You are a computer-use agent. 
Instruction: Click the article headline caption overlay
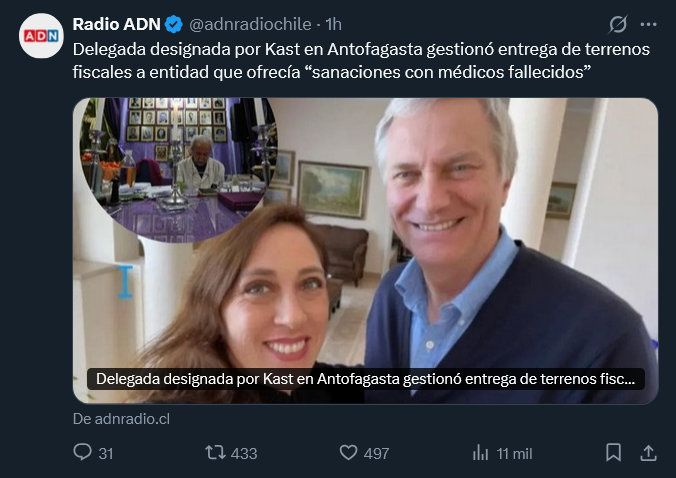(x=366, y=379)
